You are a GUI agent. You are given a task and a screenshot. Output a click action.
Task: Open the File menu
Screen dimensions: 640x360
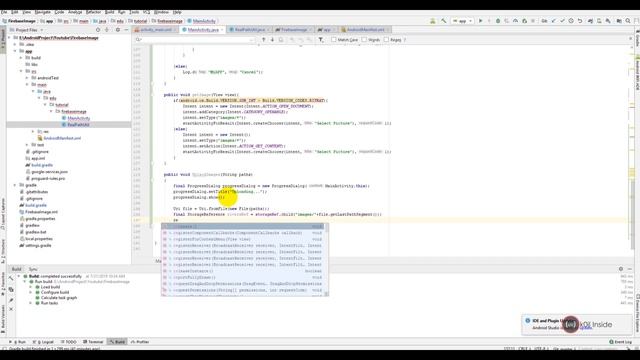point(4,12)
